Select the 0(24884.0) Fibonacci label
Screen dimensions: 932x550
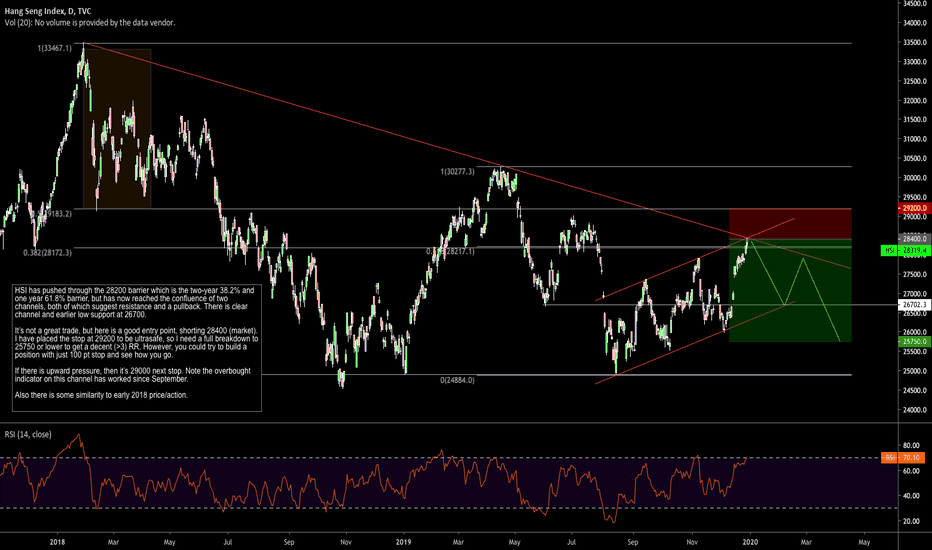(458, 380)
